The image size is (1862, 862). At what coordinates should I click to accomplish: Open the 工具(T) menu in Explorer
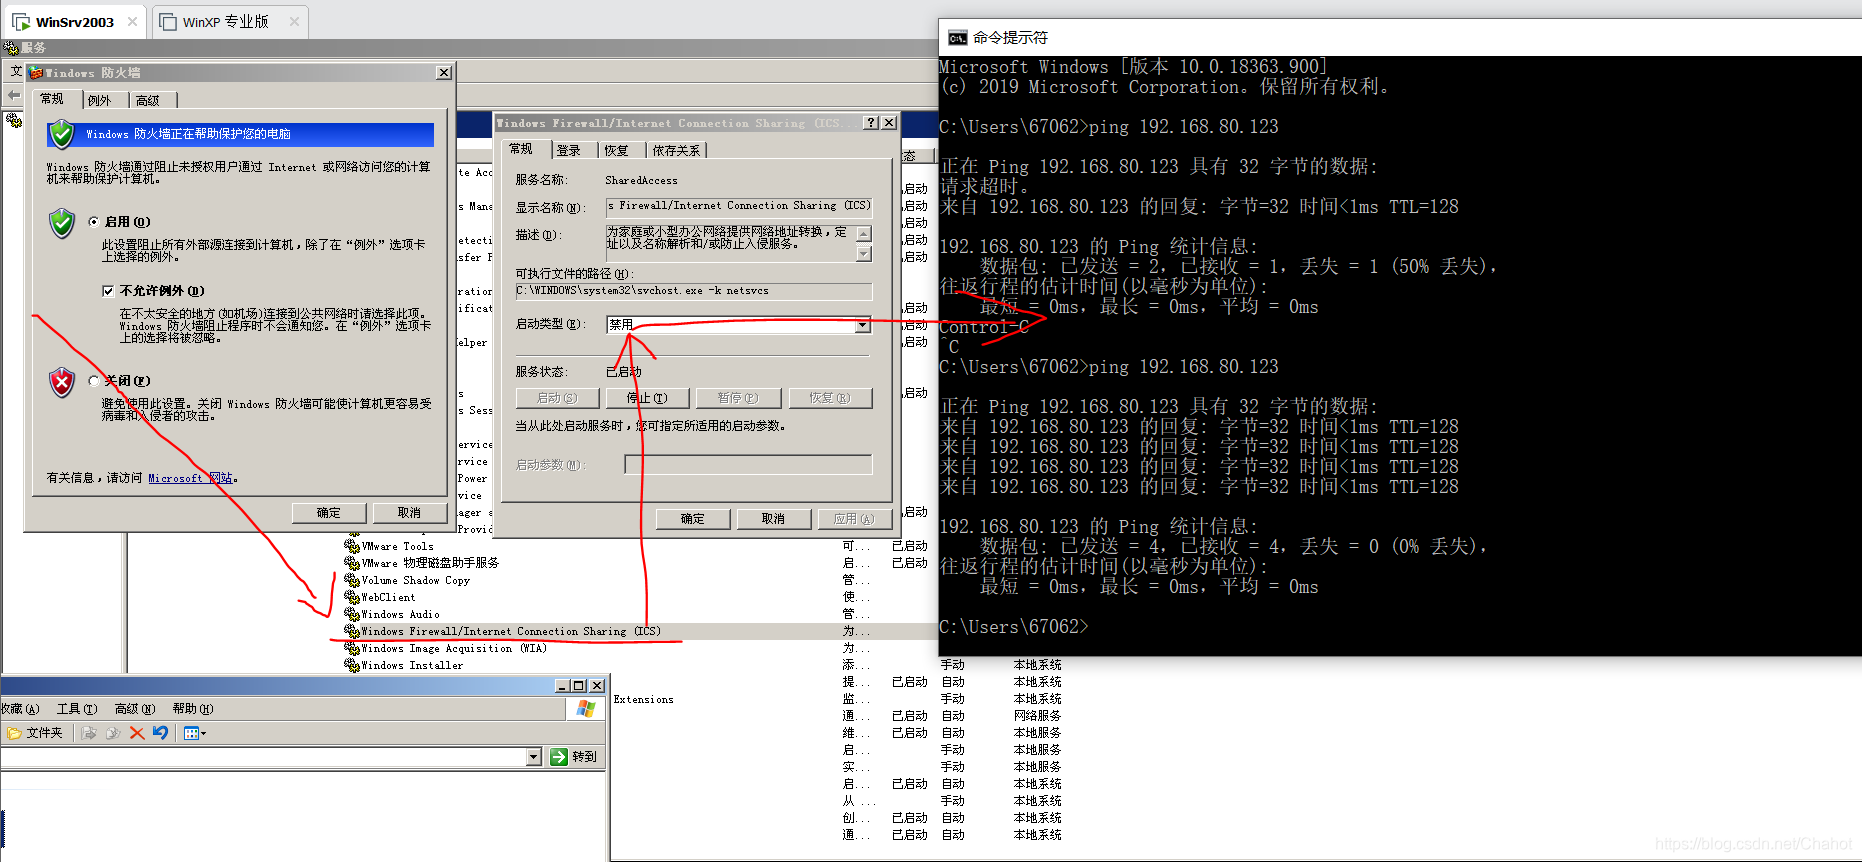click(x=77, y=709)
